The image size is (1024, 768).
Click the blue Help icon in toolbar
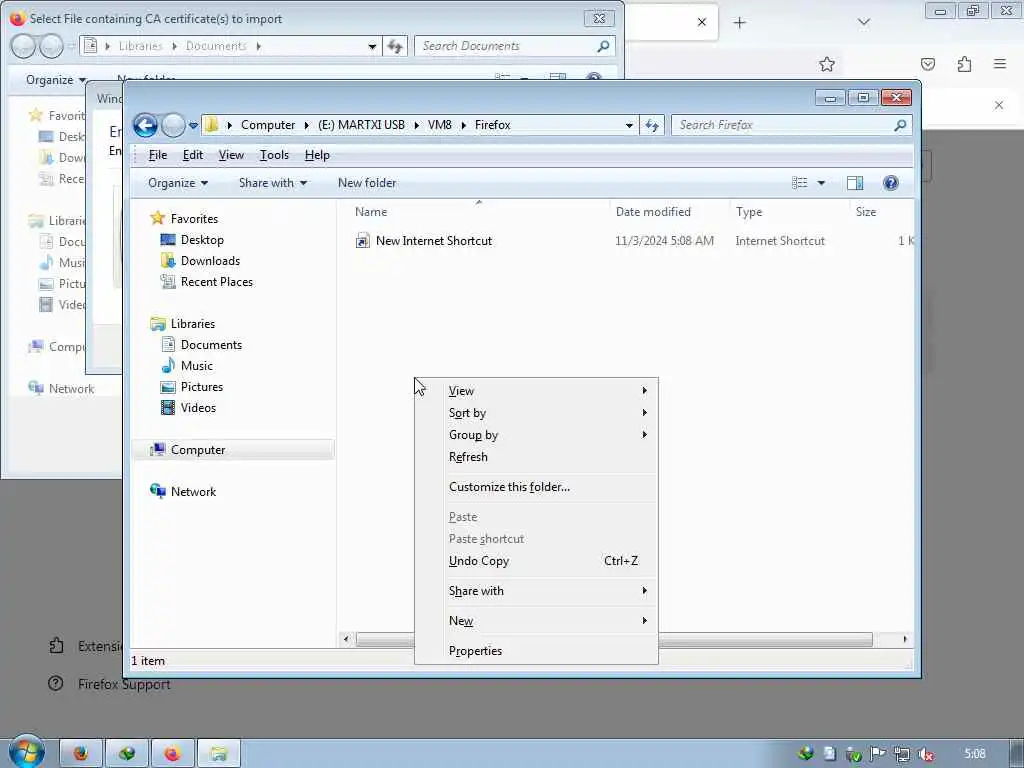(x=890, y=183)
